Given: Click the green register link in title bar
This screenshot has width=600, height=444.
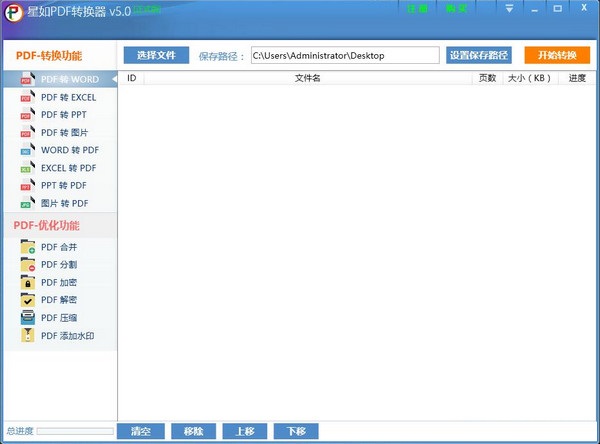Looking at the screenshot, I should 417,8.
